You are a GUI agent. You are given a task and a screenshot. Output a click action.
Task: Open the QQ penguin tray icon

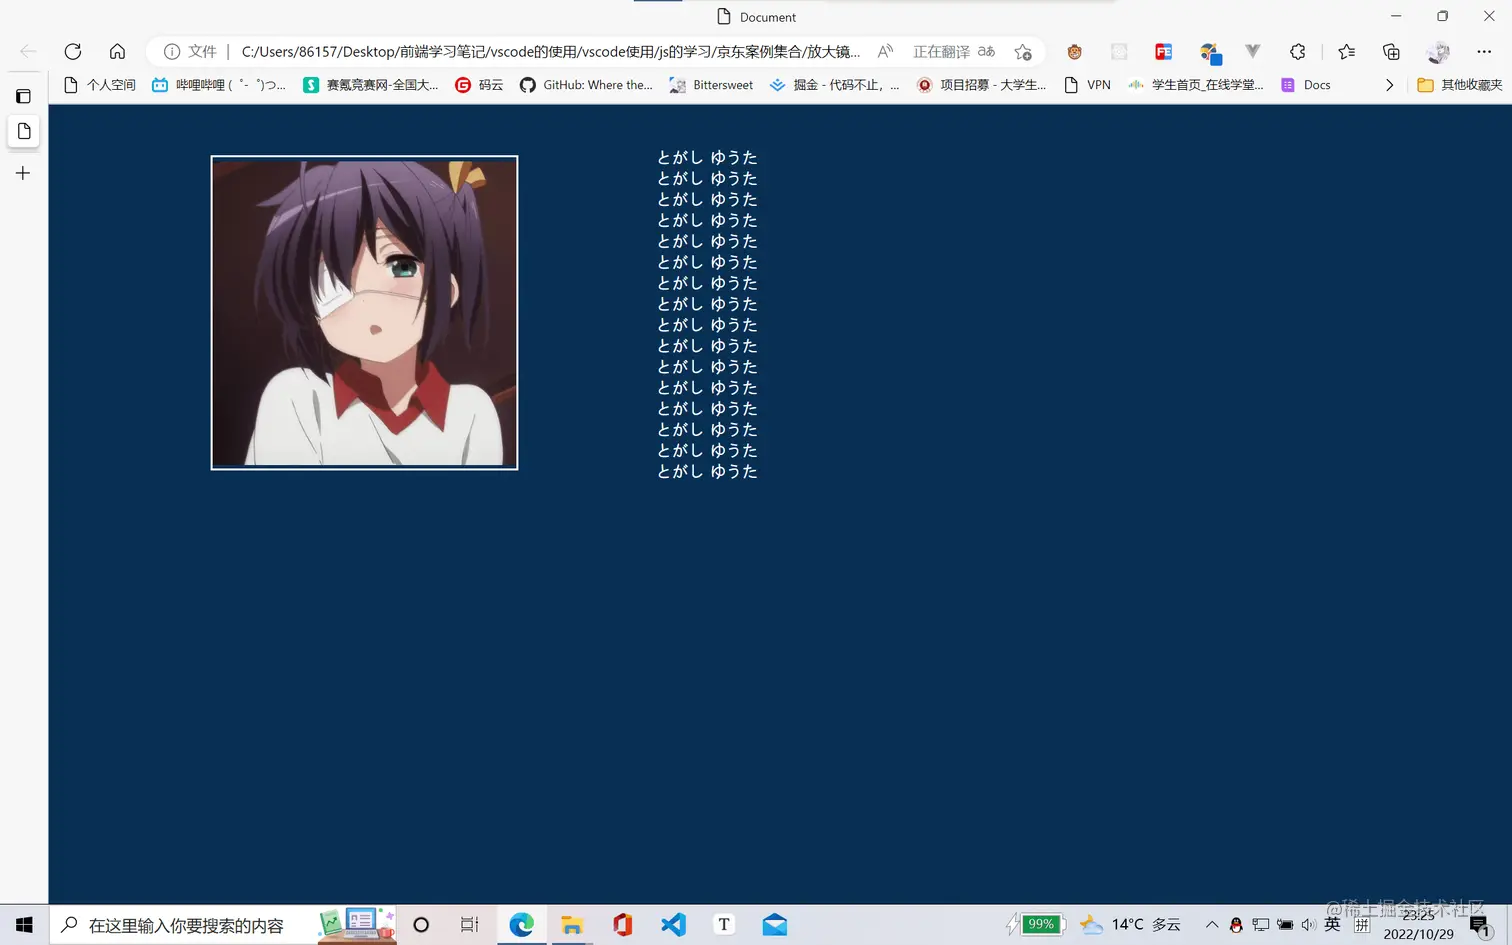click(x=1236, y=925)
